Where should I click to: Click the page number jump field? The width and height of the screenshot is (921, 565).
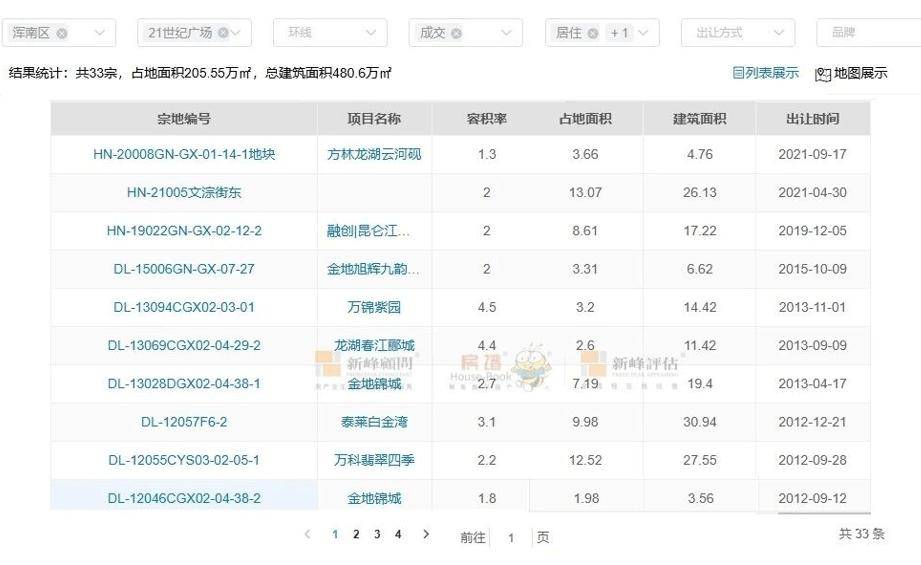coord(511,538)
